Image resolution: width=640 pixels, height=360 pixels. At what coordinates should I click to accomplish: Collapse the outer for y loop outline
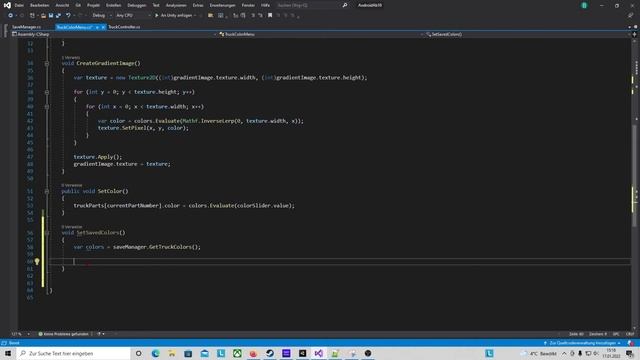point(47,92)
